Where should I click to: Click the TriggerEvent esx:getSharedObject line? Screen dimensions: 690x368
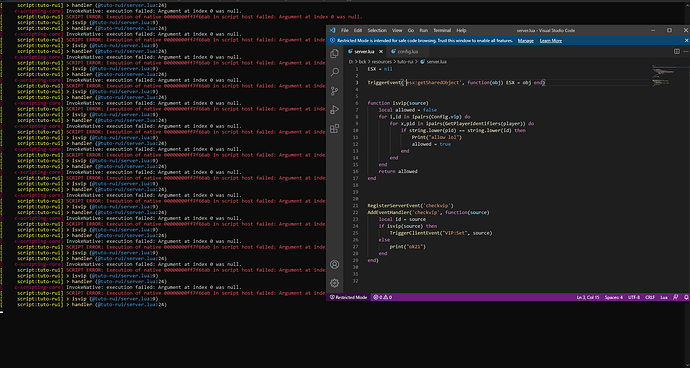[456, 82]
